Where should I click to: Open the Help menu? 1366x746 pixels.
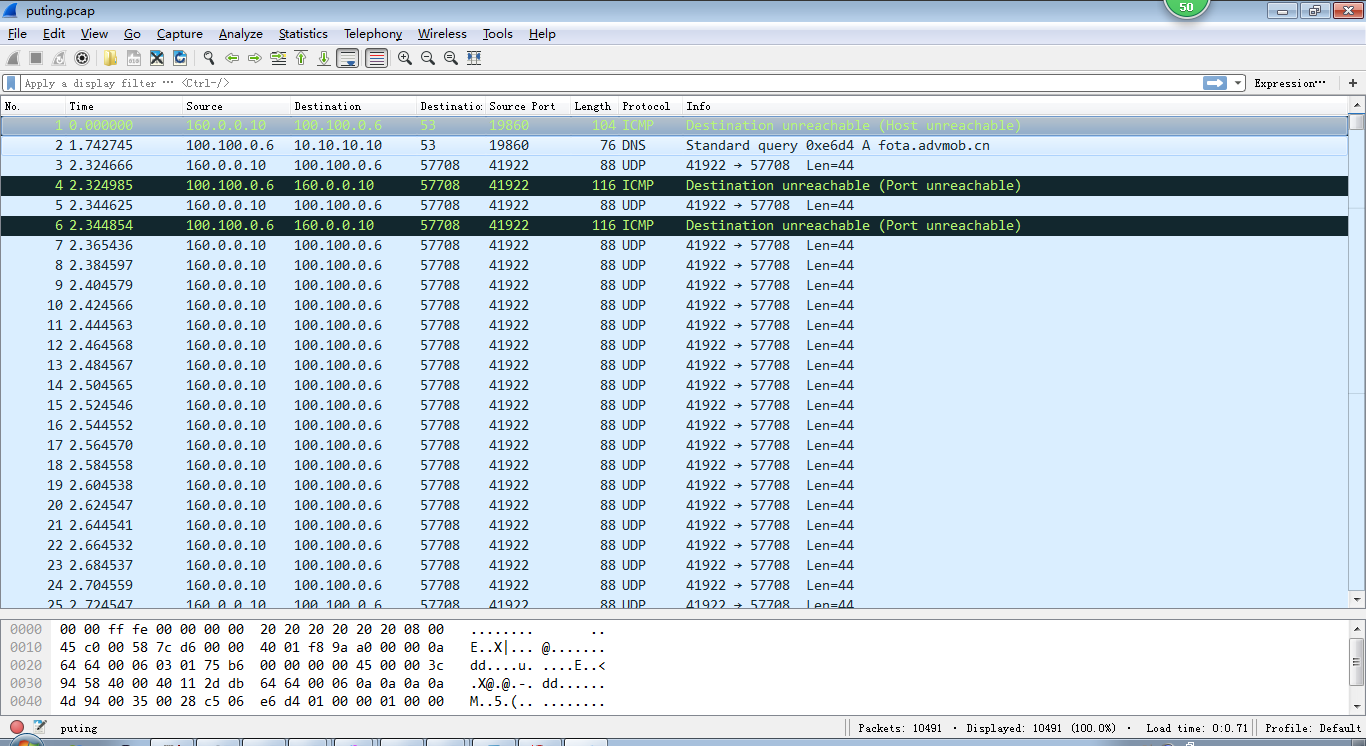[542, 33]
